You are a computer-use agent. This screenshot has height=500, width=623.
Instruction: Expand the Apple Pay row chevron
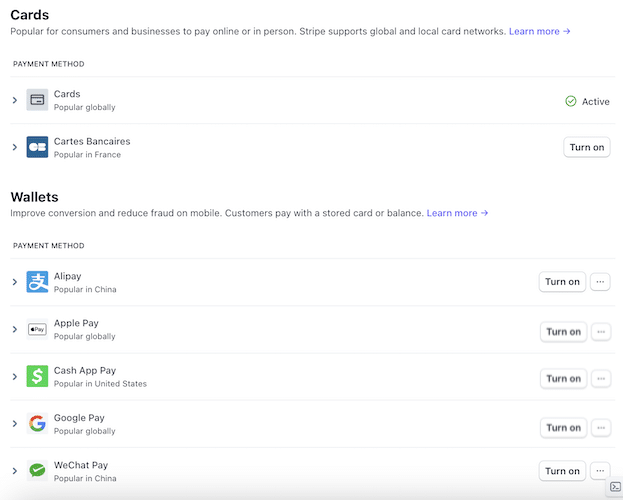tap(15, 329)
